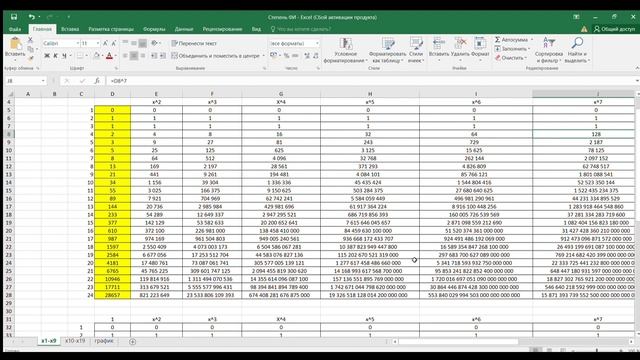The image size is (640, 360).
Task: Save the workbook via the floppy icon
Action: point(14,17)
